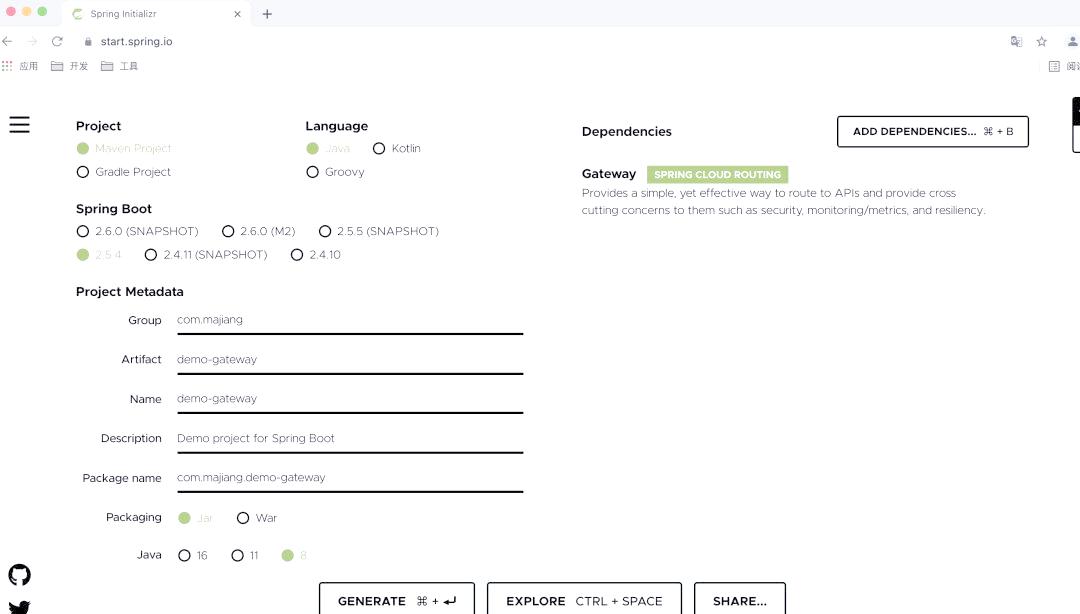Click the browser back arrow
This screenshot has width=1080, height=614.
click(x=8, y=41)
